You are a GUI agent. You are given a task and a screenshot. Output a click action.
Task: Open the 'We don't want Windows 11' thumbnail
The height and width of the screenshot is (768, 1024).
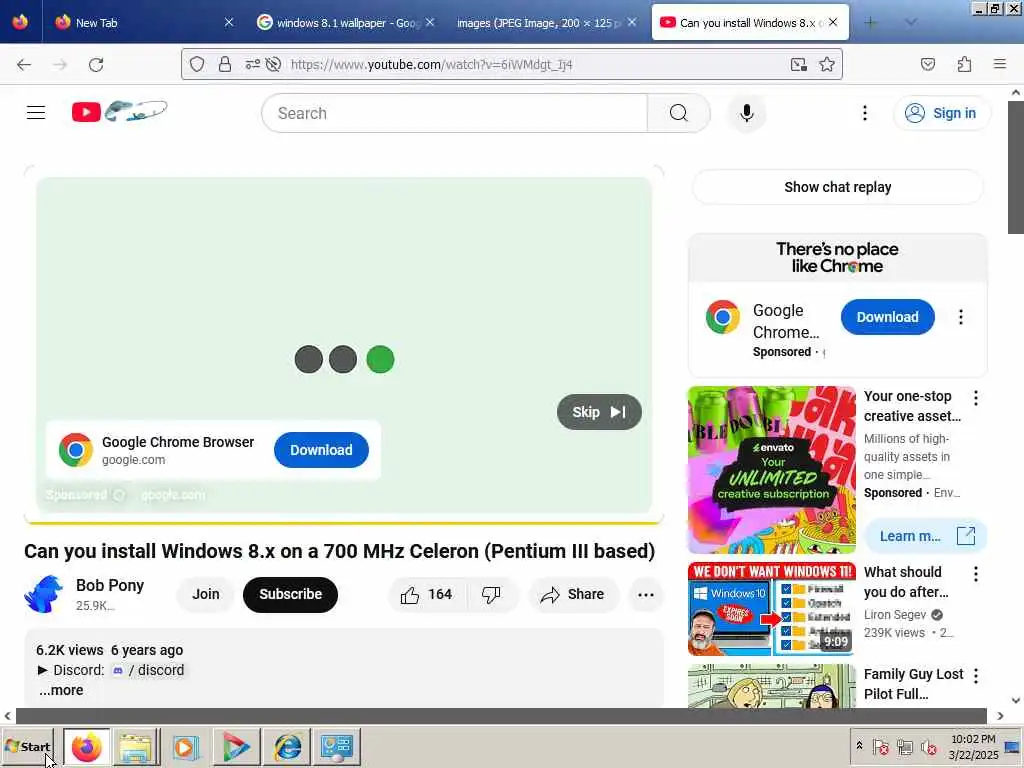772,609
